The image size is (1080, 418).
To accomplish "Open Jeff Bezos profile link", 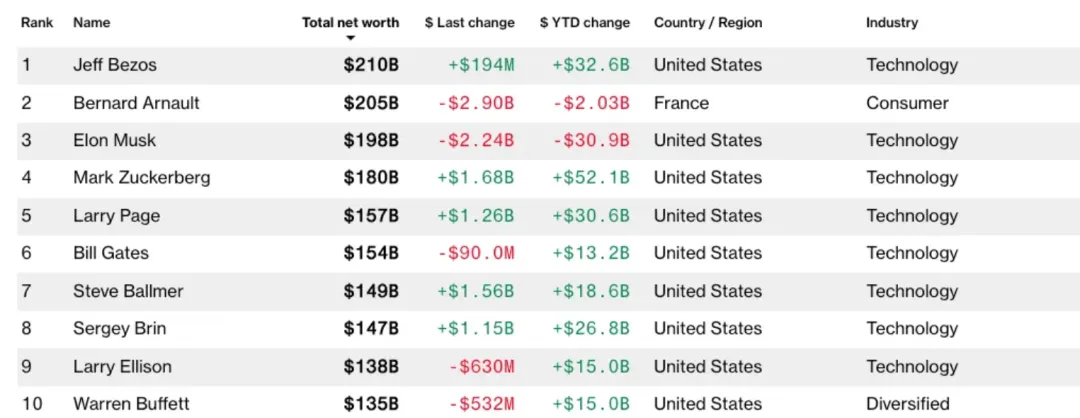I will click(115, 65).
